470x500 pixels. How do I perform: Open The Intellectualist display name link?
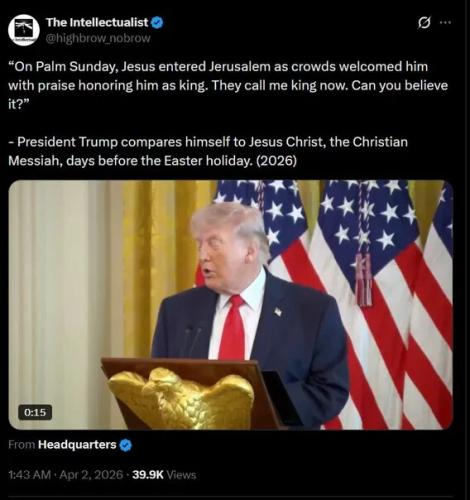(x=97, y=22)
